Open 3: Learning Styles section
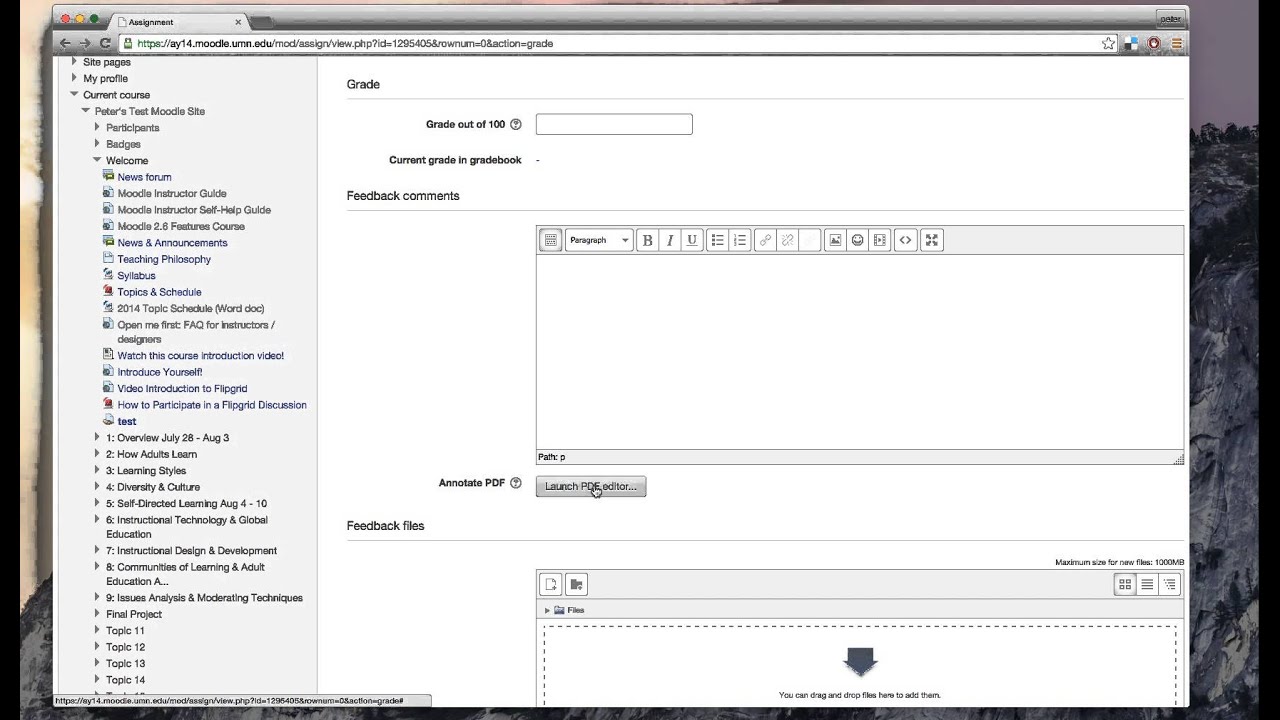 point(146,471)
